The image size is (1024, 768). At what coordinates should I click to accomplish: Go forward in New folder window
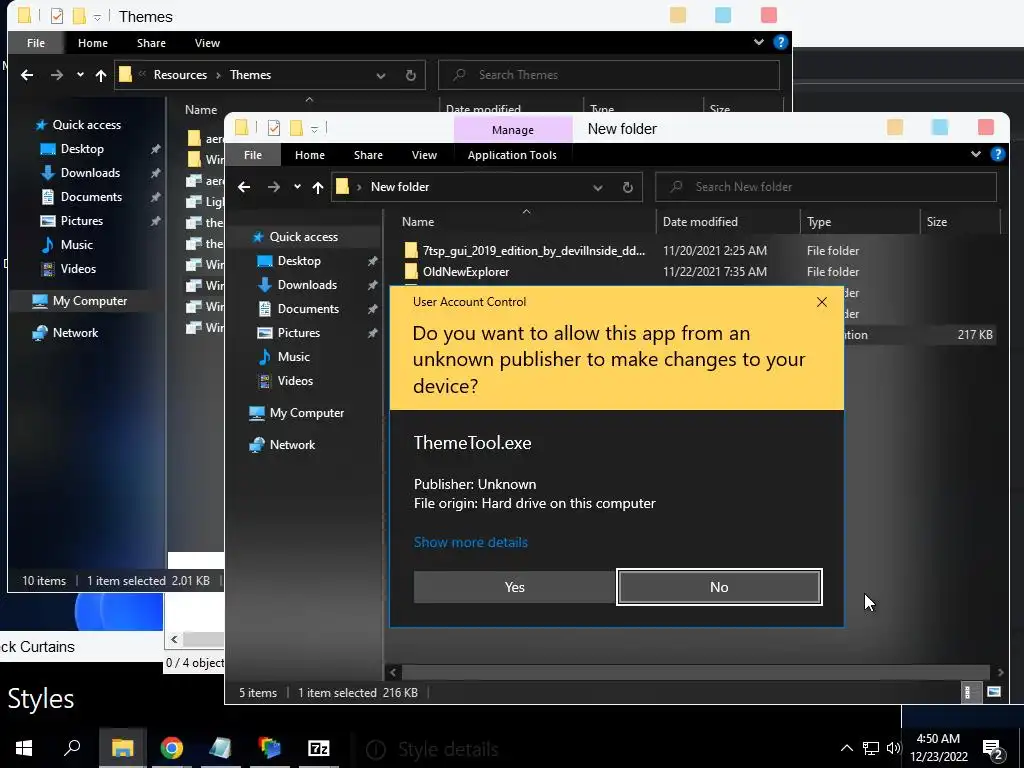coord(274,187)
